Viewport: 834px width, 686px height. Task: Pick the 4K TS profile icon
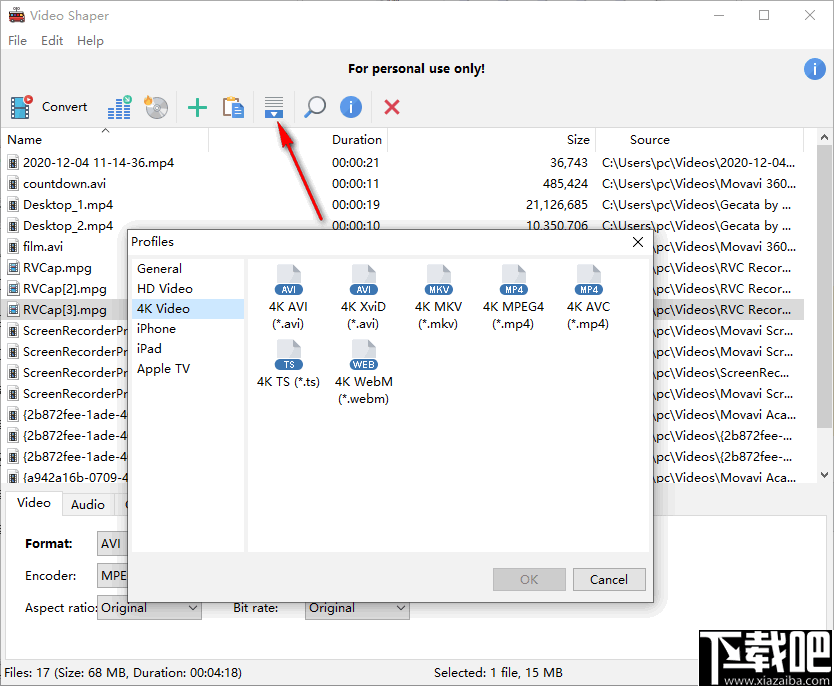coord(288,355)
